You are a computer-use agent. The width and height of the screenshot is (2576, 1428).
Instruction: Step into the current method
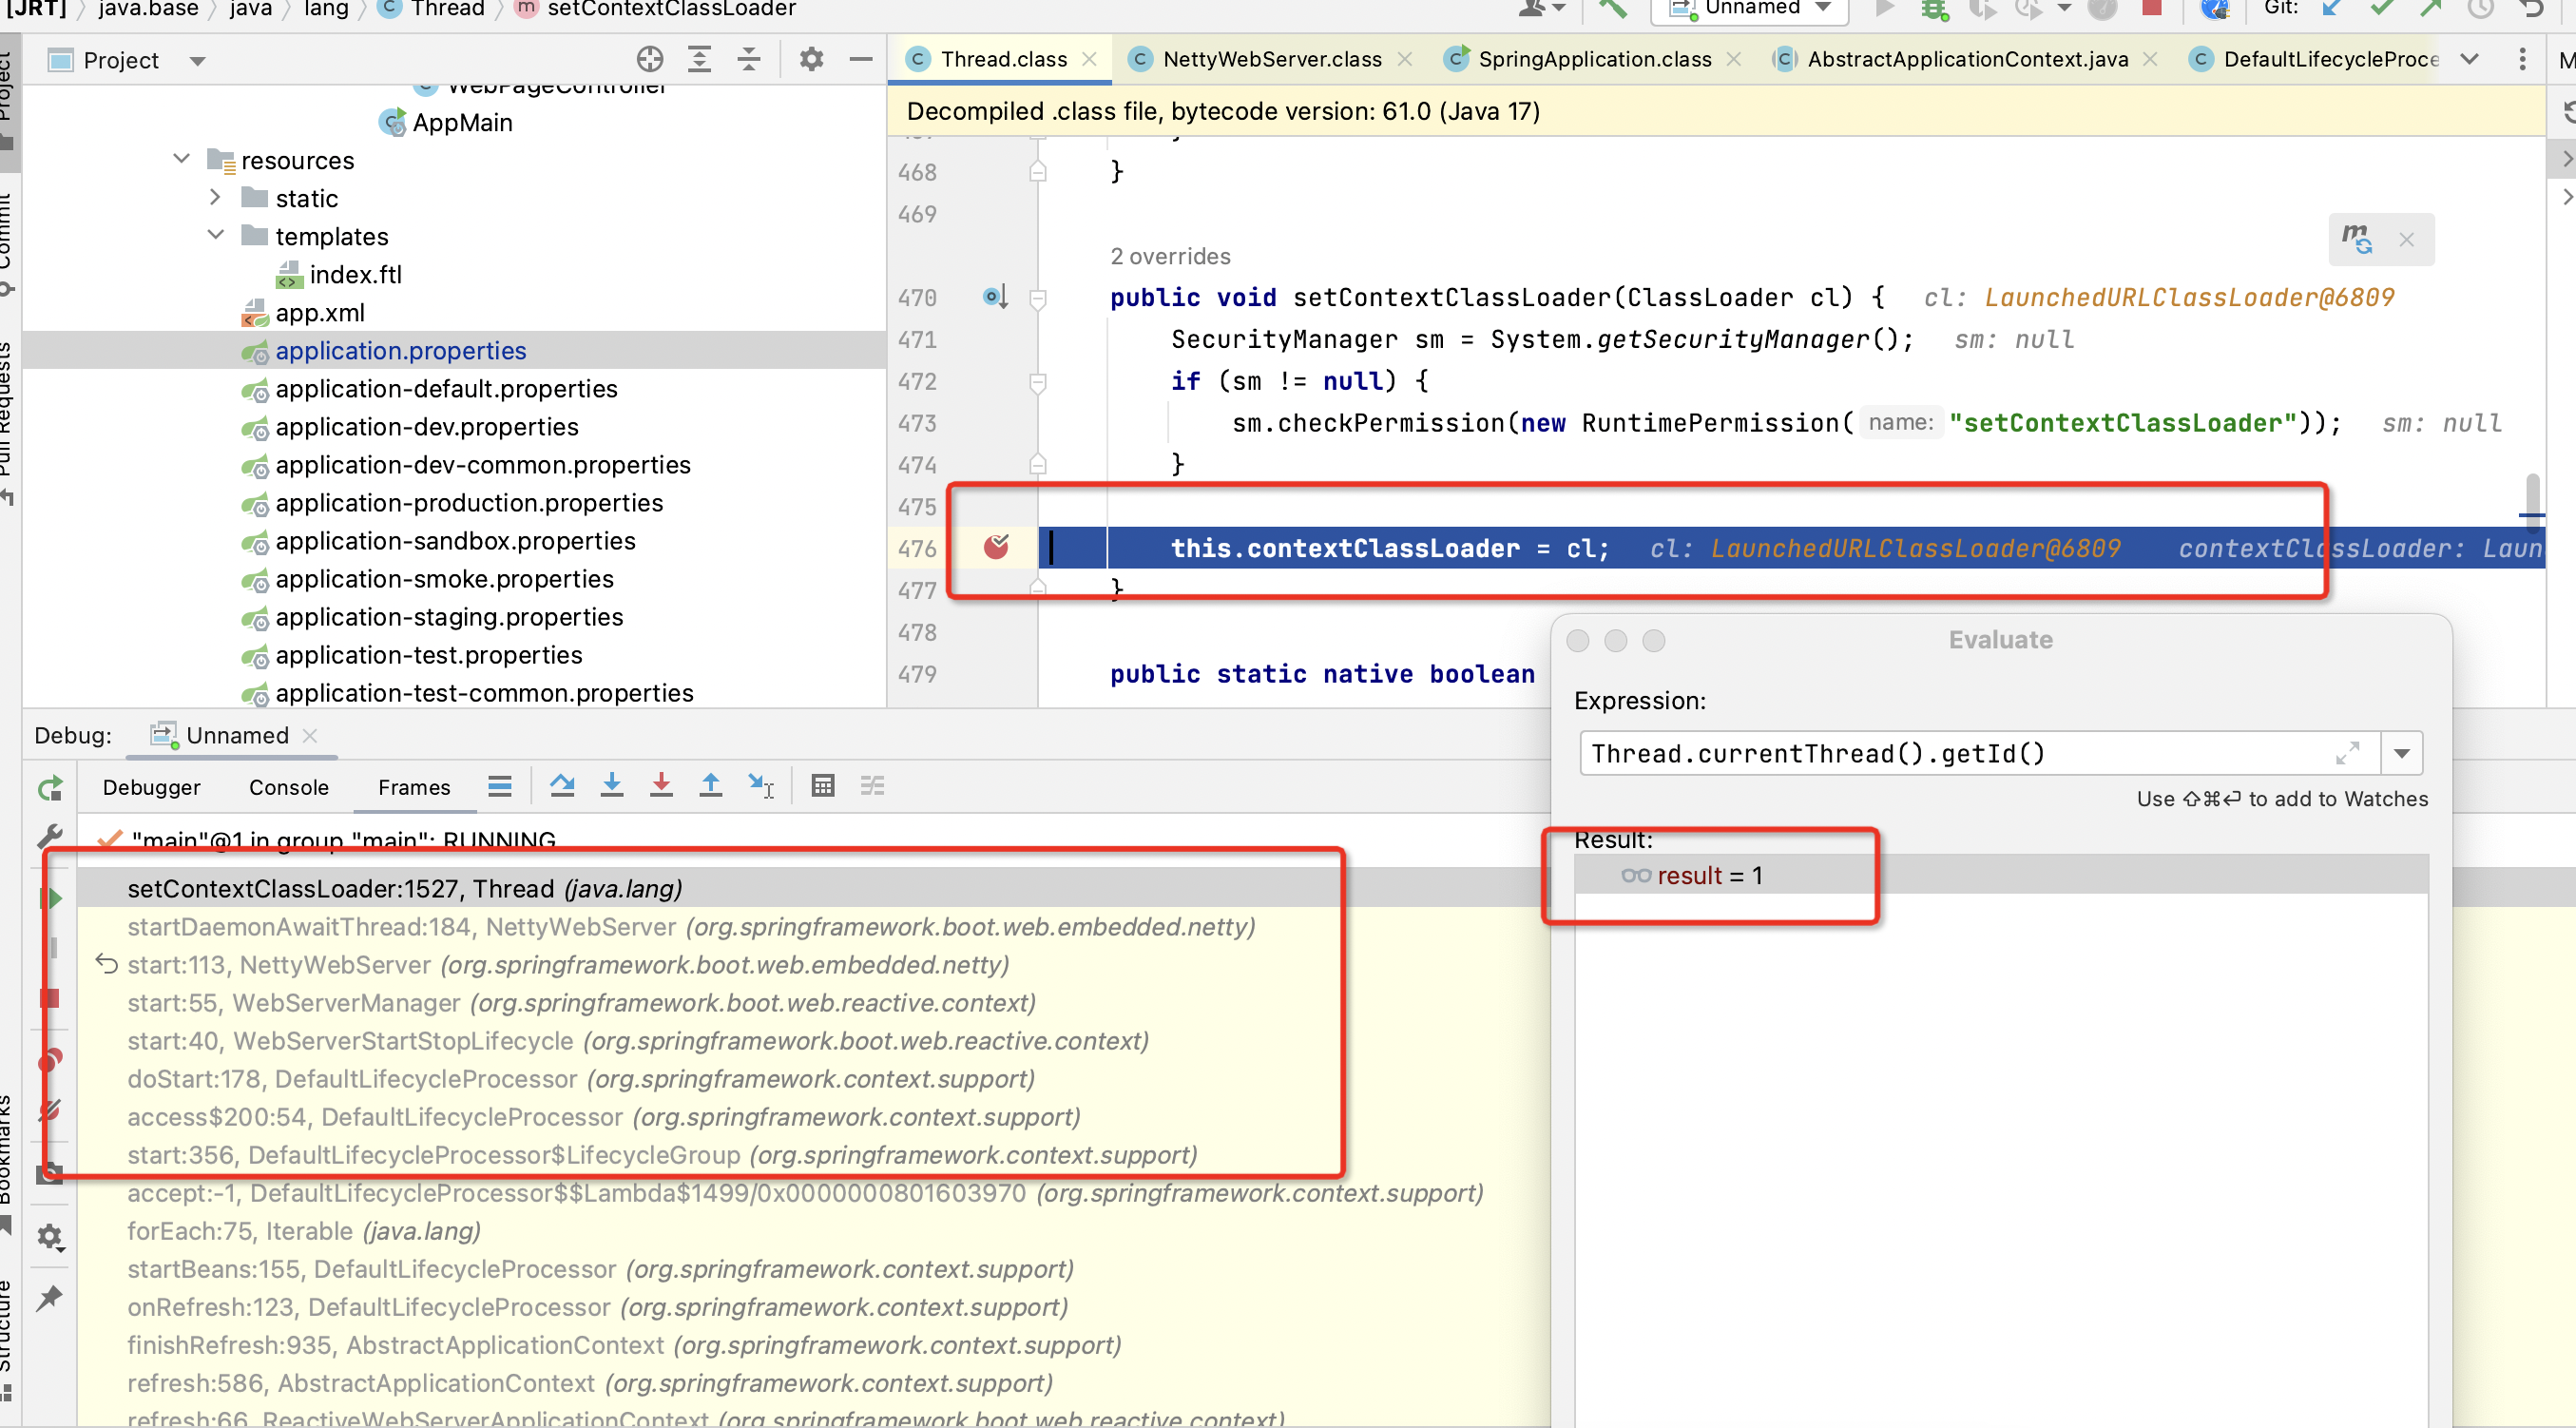612,785
